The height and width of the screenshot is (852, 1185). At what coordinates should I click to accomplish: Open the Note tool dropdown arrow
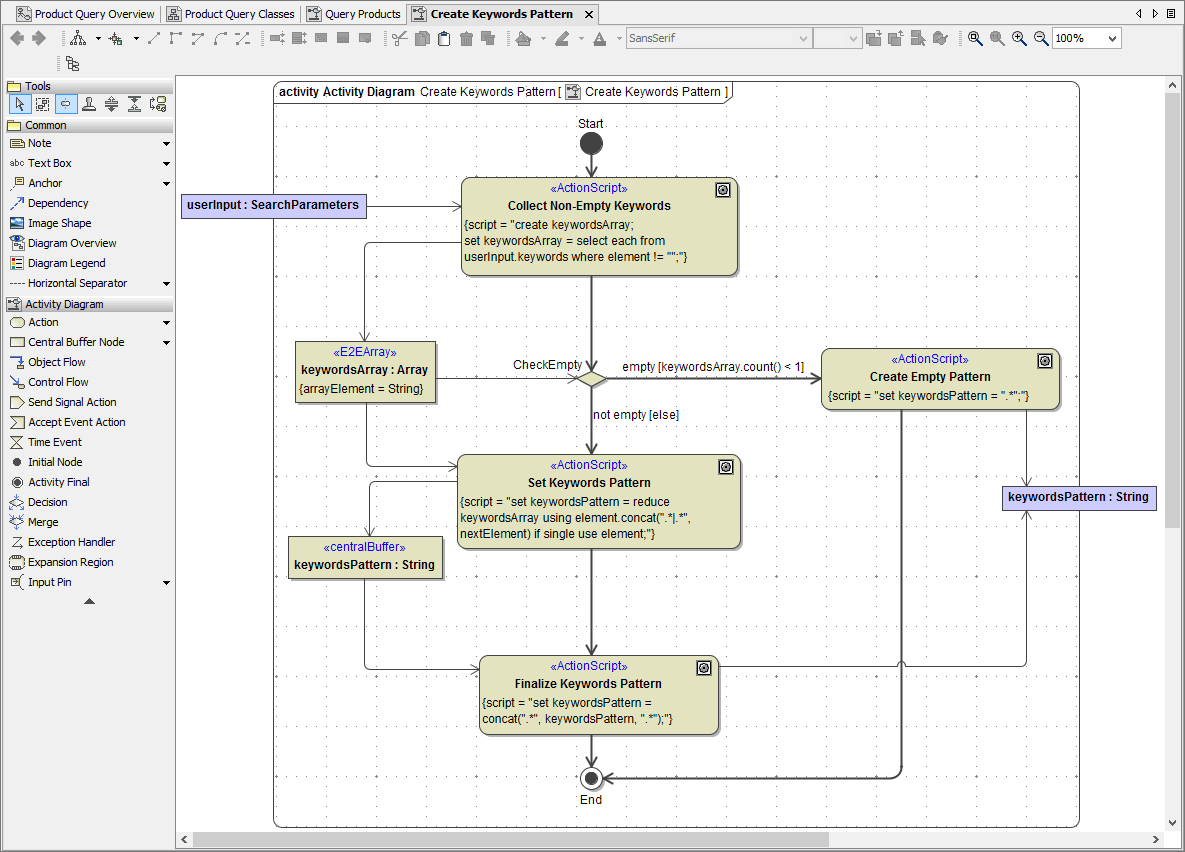pos(166,143)
